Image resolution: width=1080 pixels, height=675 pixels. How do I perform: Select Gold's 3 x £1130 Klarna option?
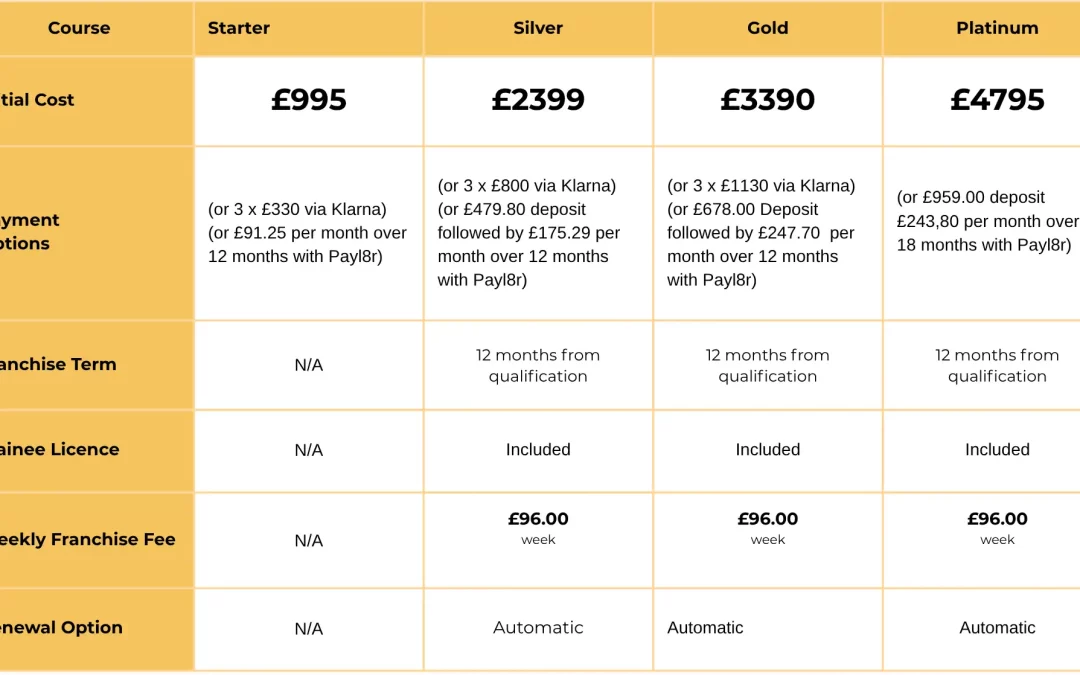pos(761,186)
